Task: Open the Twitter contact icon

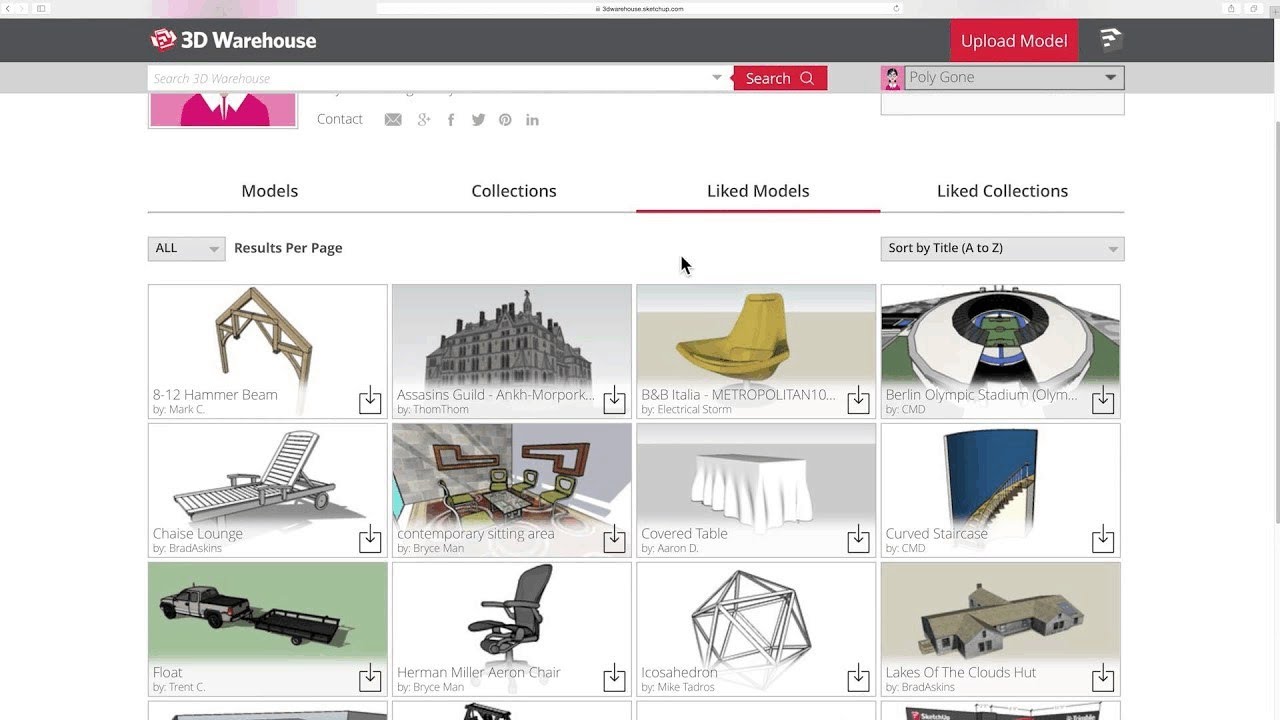Action: tap(478, 120)
